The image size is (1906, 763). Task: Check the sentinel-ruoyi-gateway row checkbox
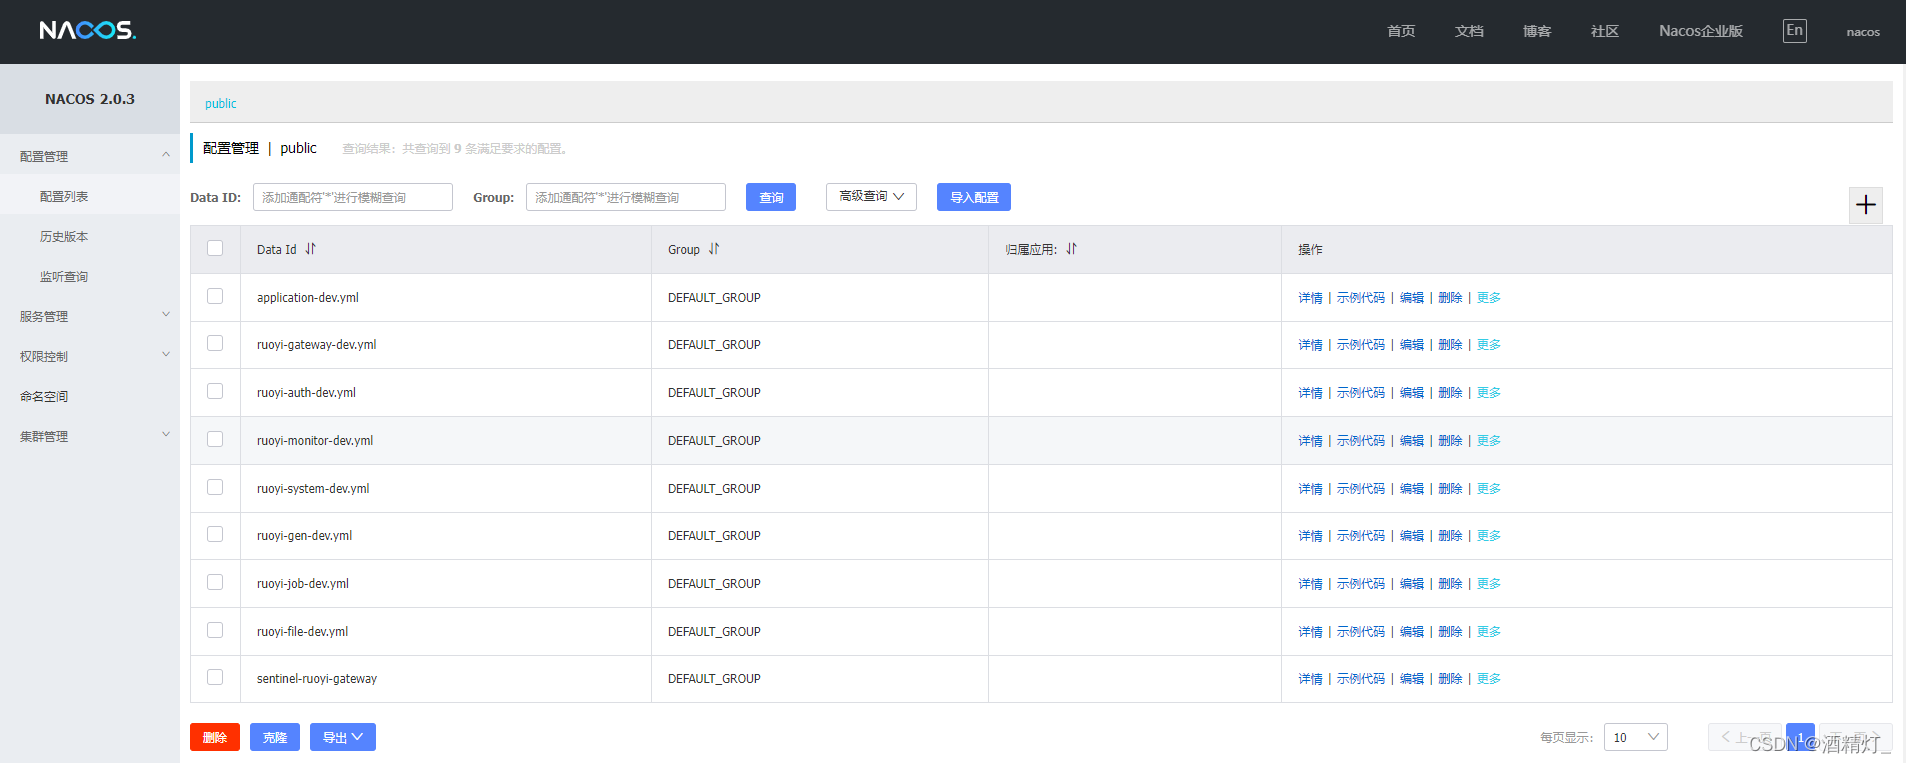point(215,677)
